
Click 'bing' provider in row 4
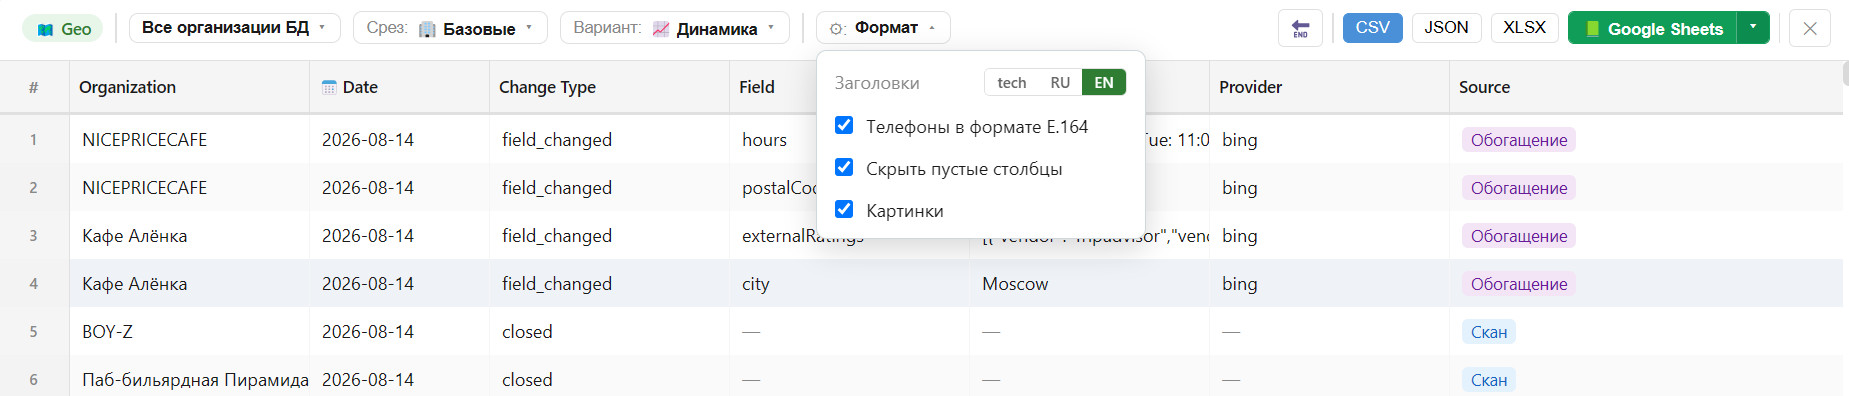1239,284
